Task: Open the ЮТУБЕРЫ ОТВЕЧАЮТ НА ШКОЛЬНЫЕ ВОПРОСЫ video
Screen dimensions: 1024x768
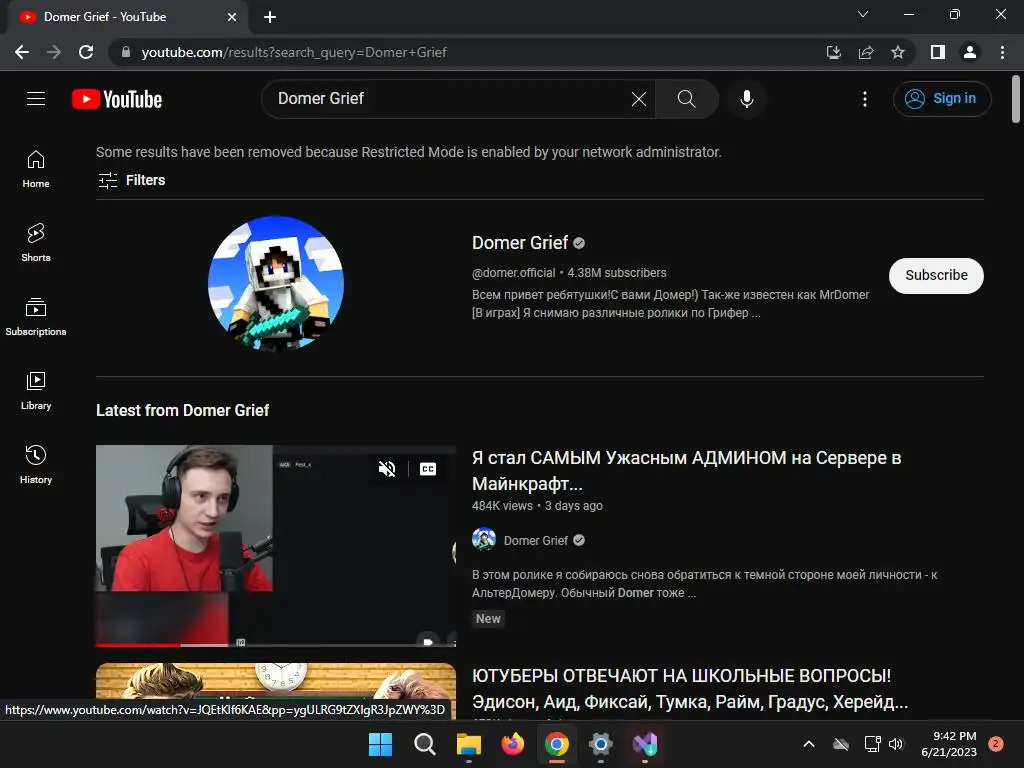Action: [x=690, y=688]
